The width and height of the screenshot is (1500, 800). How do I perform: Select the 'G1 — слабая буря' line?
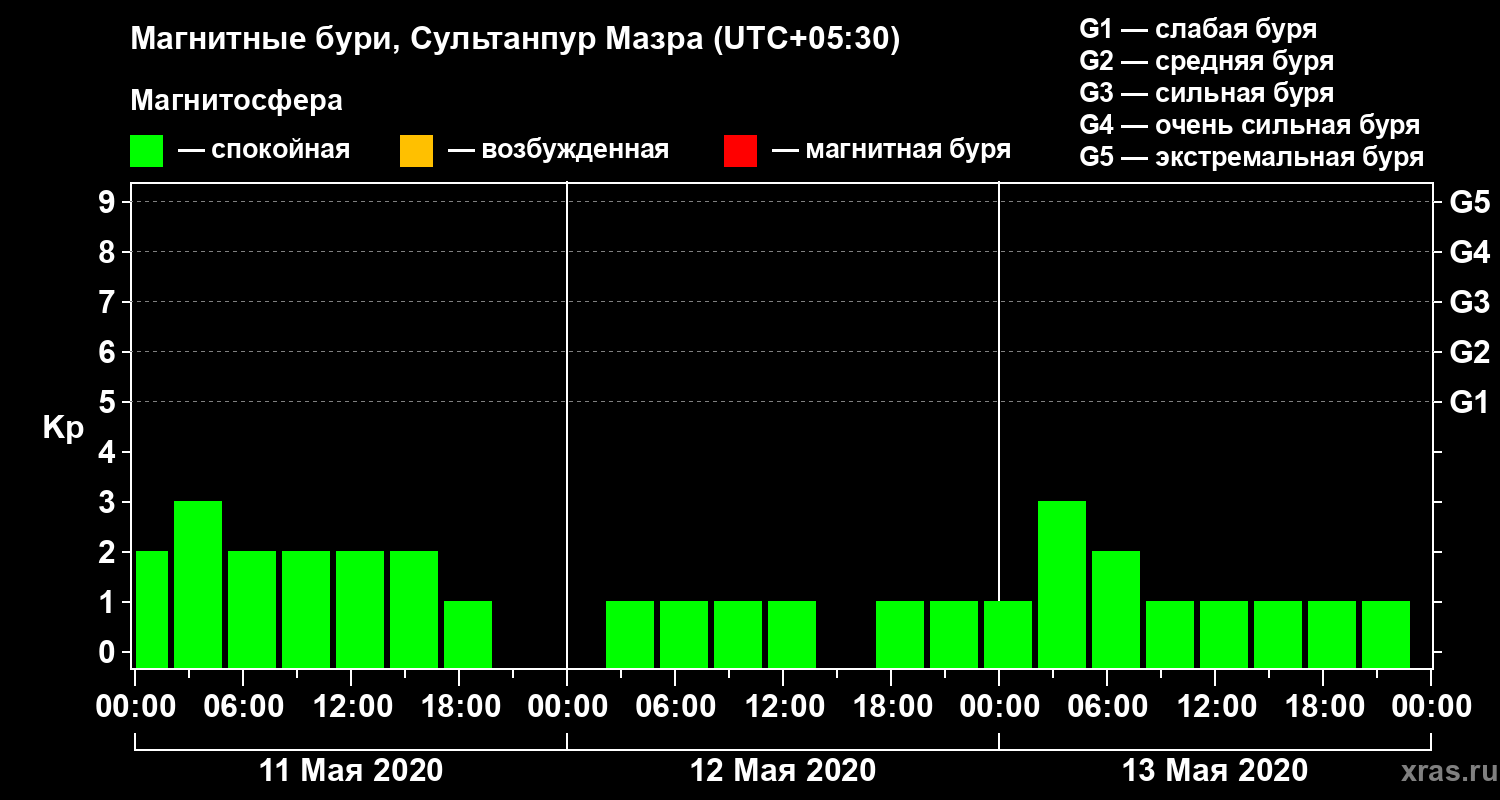(1198, 29)
